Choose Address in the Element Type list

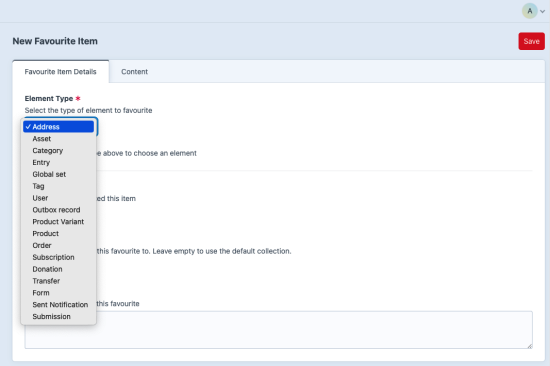coord(59,127)
